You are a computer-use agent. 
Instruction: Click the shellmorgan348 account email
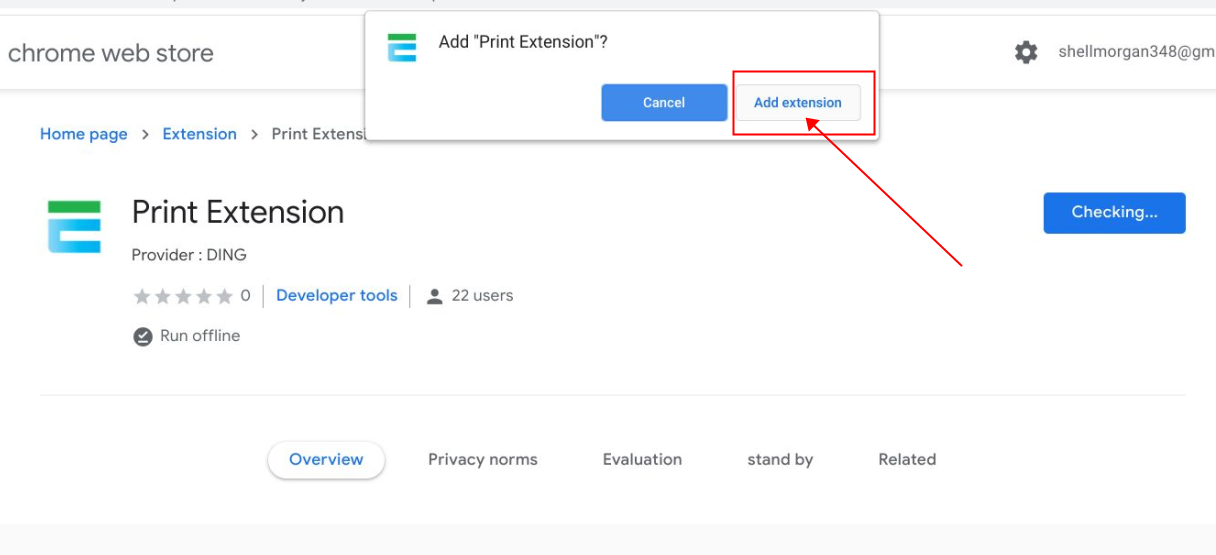[x=1137, y=52]
